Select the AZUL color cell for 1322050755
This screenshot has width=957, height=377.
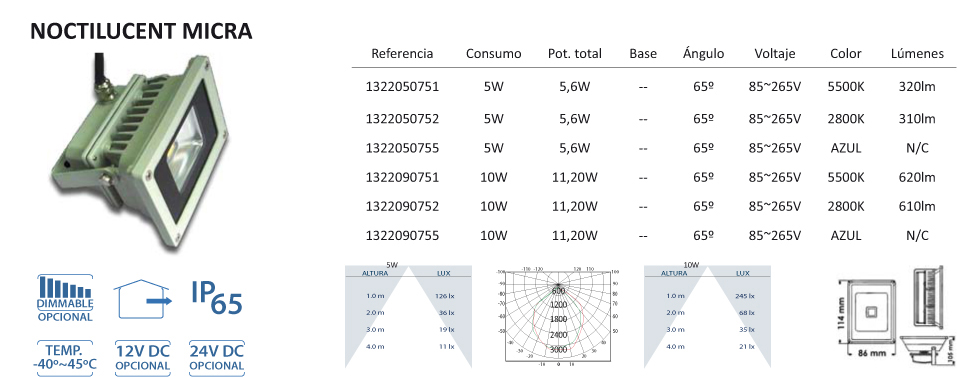click(x=846, y=147)
